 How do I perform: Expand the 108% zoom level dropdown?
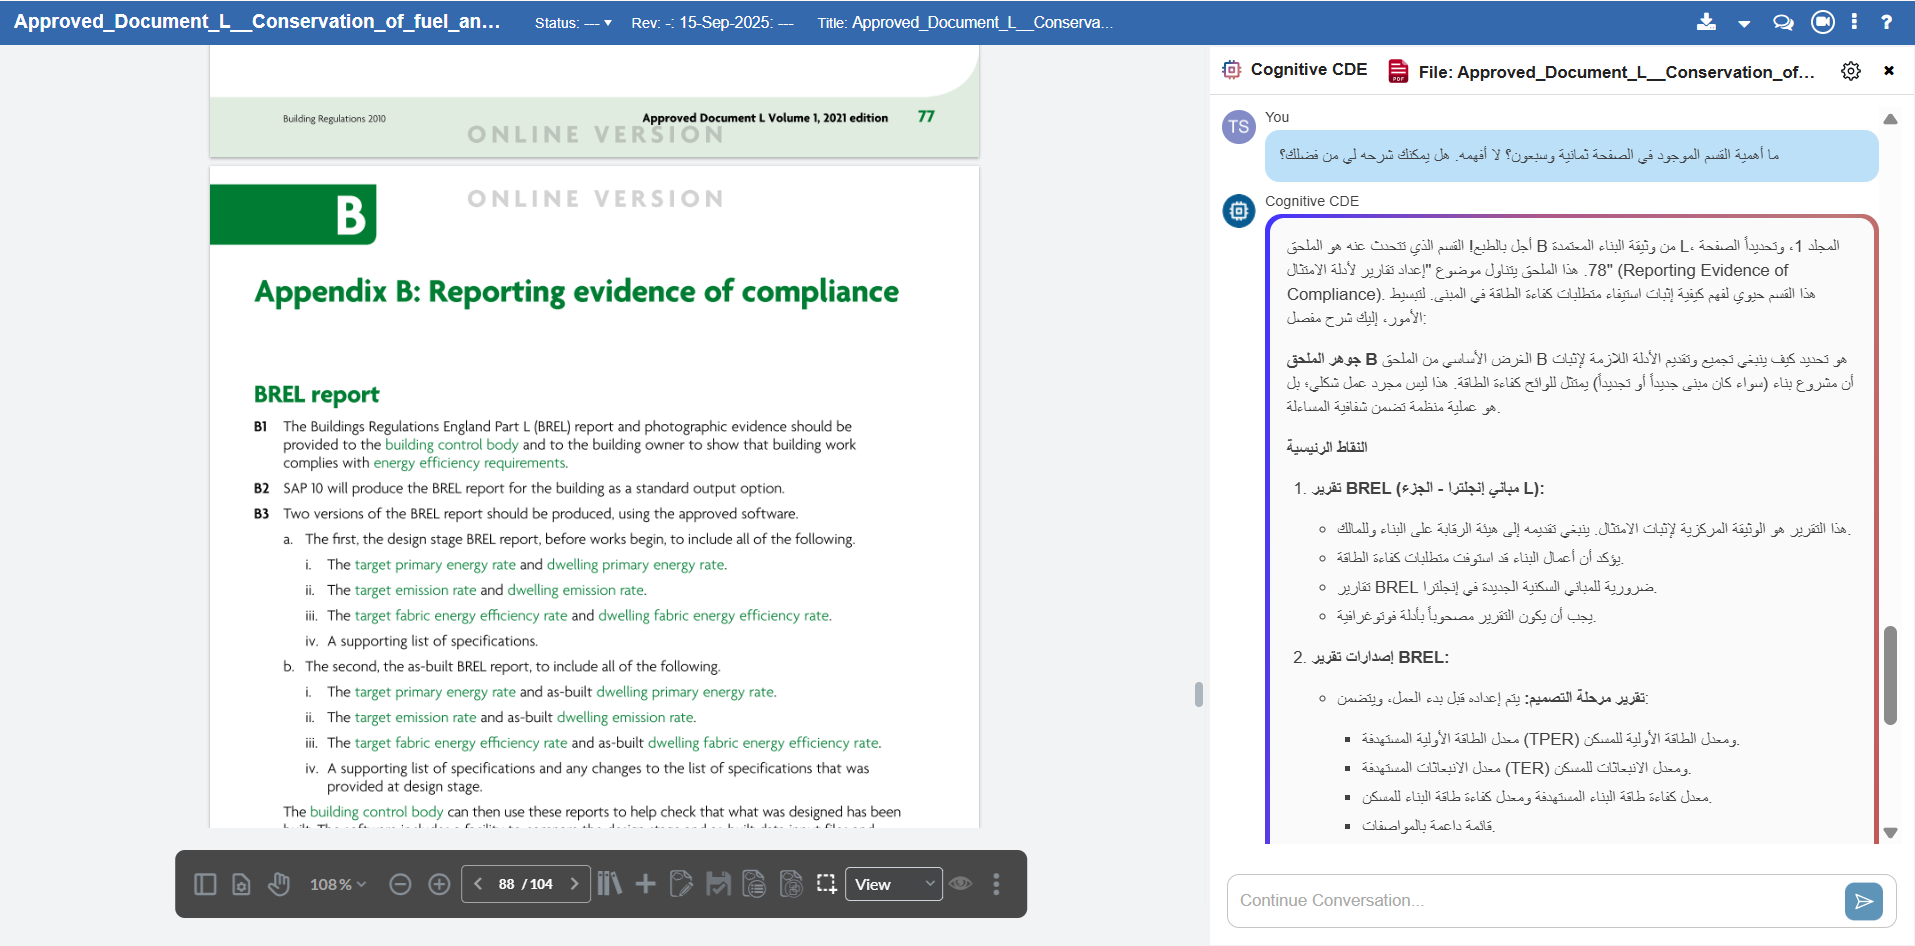pyautogui.click(x=338, y=884)
